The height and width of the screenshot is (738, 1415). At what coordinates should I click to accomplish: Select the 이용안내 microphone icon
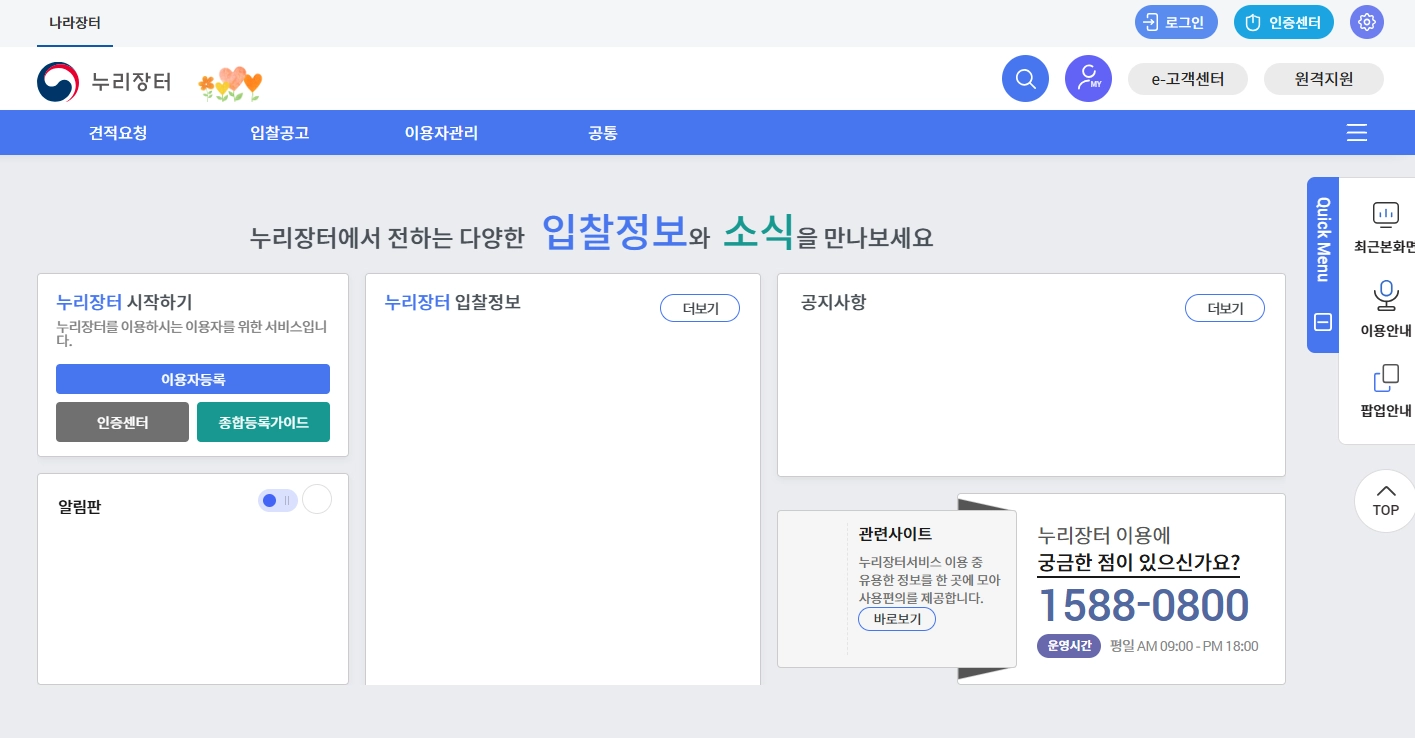1385,295
